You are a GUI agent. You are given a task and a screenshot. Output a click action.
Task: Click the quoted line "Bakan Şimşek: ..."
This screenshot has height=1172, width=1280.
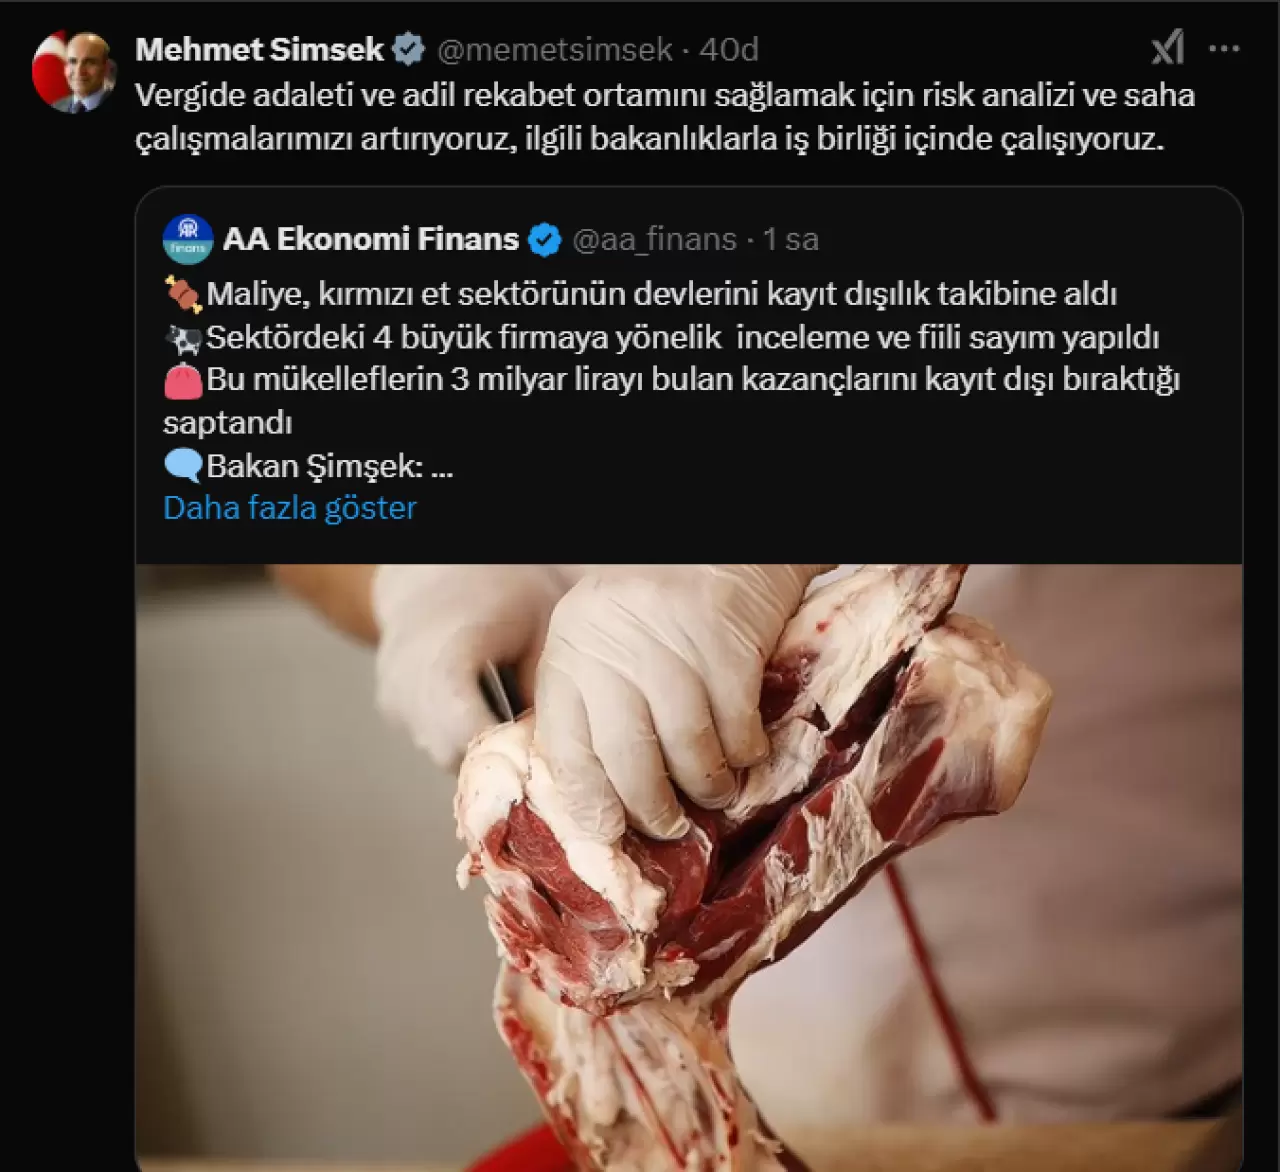330,466
